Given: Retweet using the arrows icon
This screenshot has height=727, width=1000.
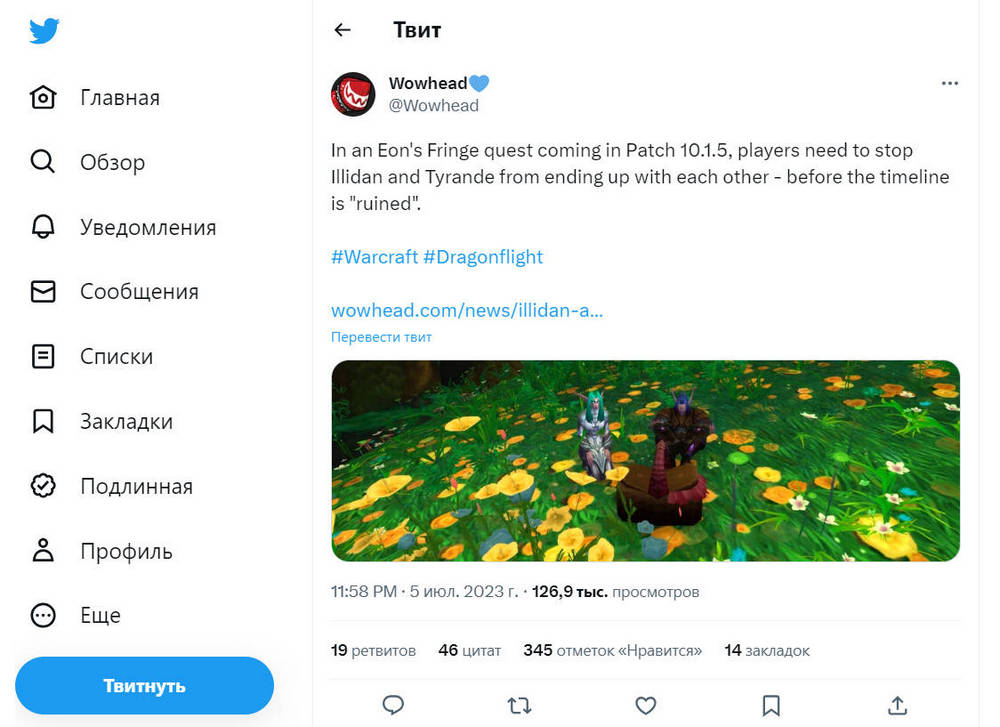Looking at the screenshot, I should 520,705.
